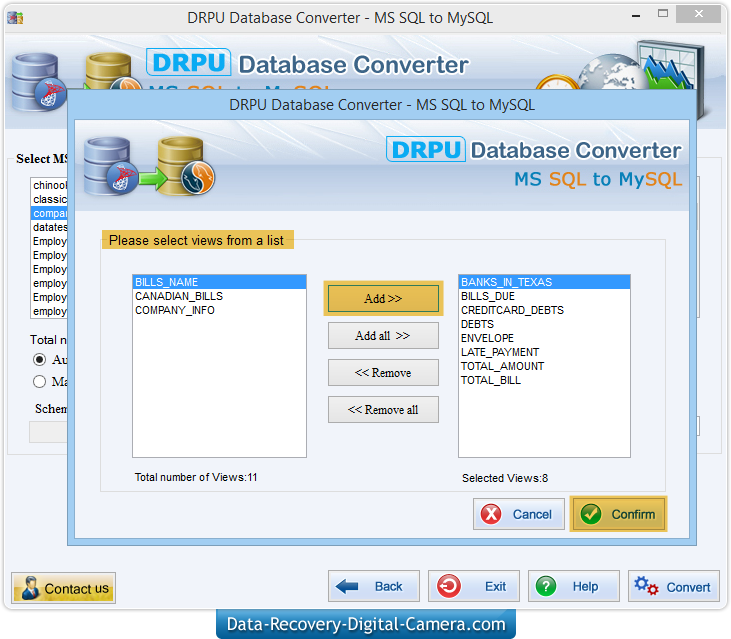The image size is (731, 639).
Task: Go Back in the main window
Action: (x=374, y=586)
